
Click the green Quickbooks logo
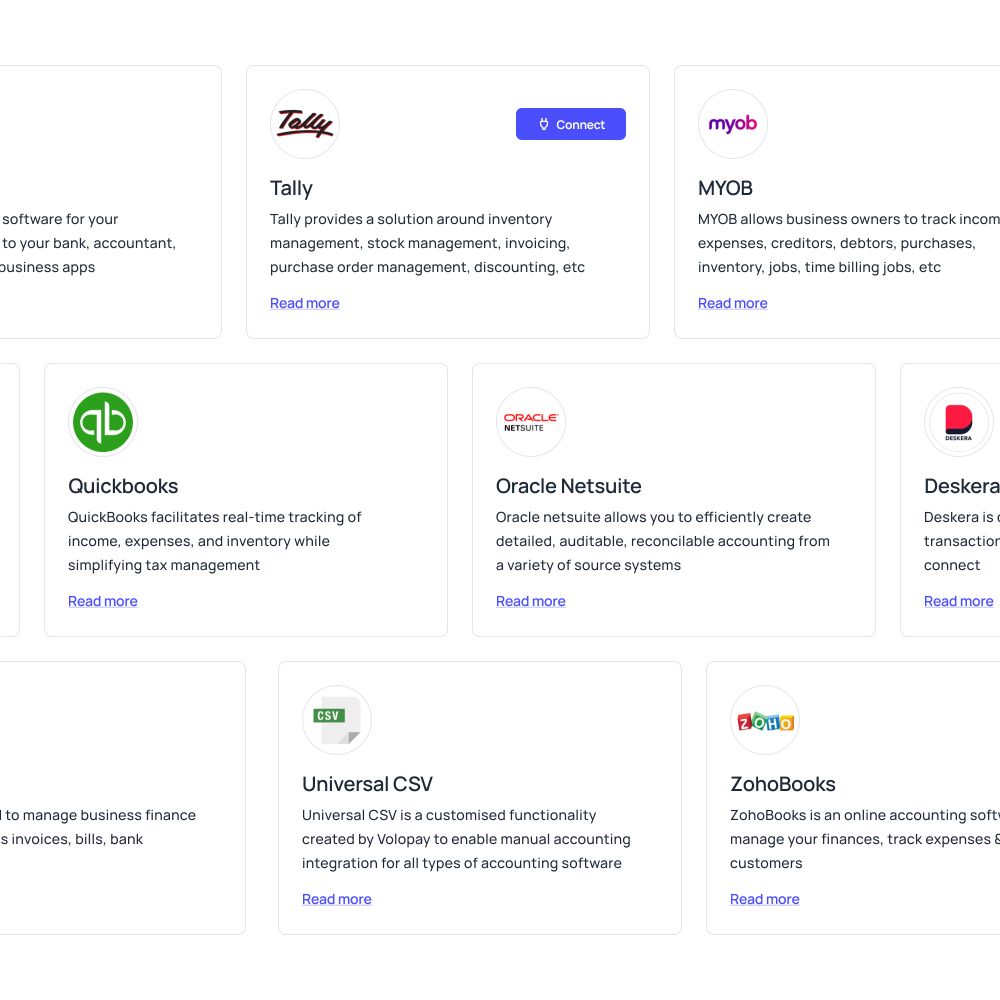103,422
